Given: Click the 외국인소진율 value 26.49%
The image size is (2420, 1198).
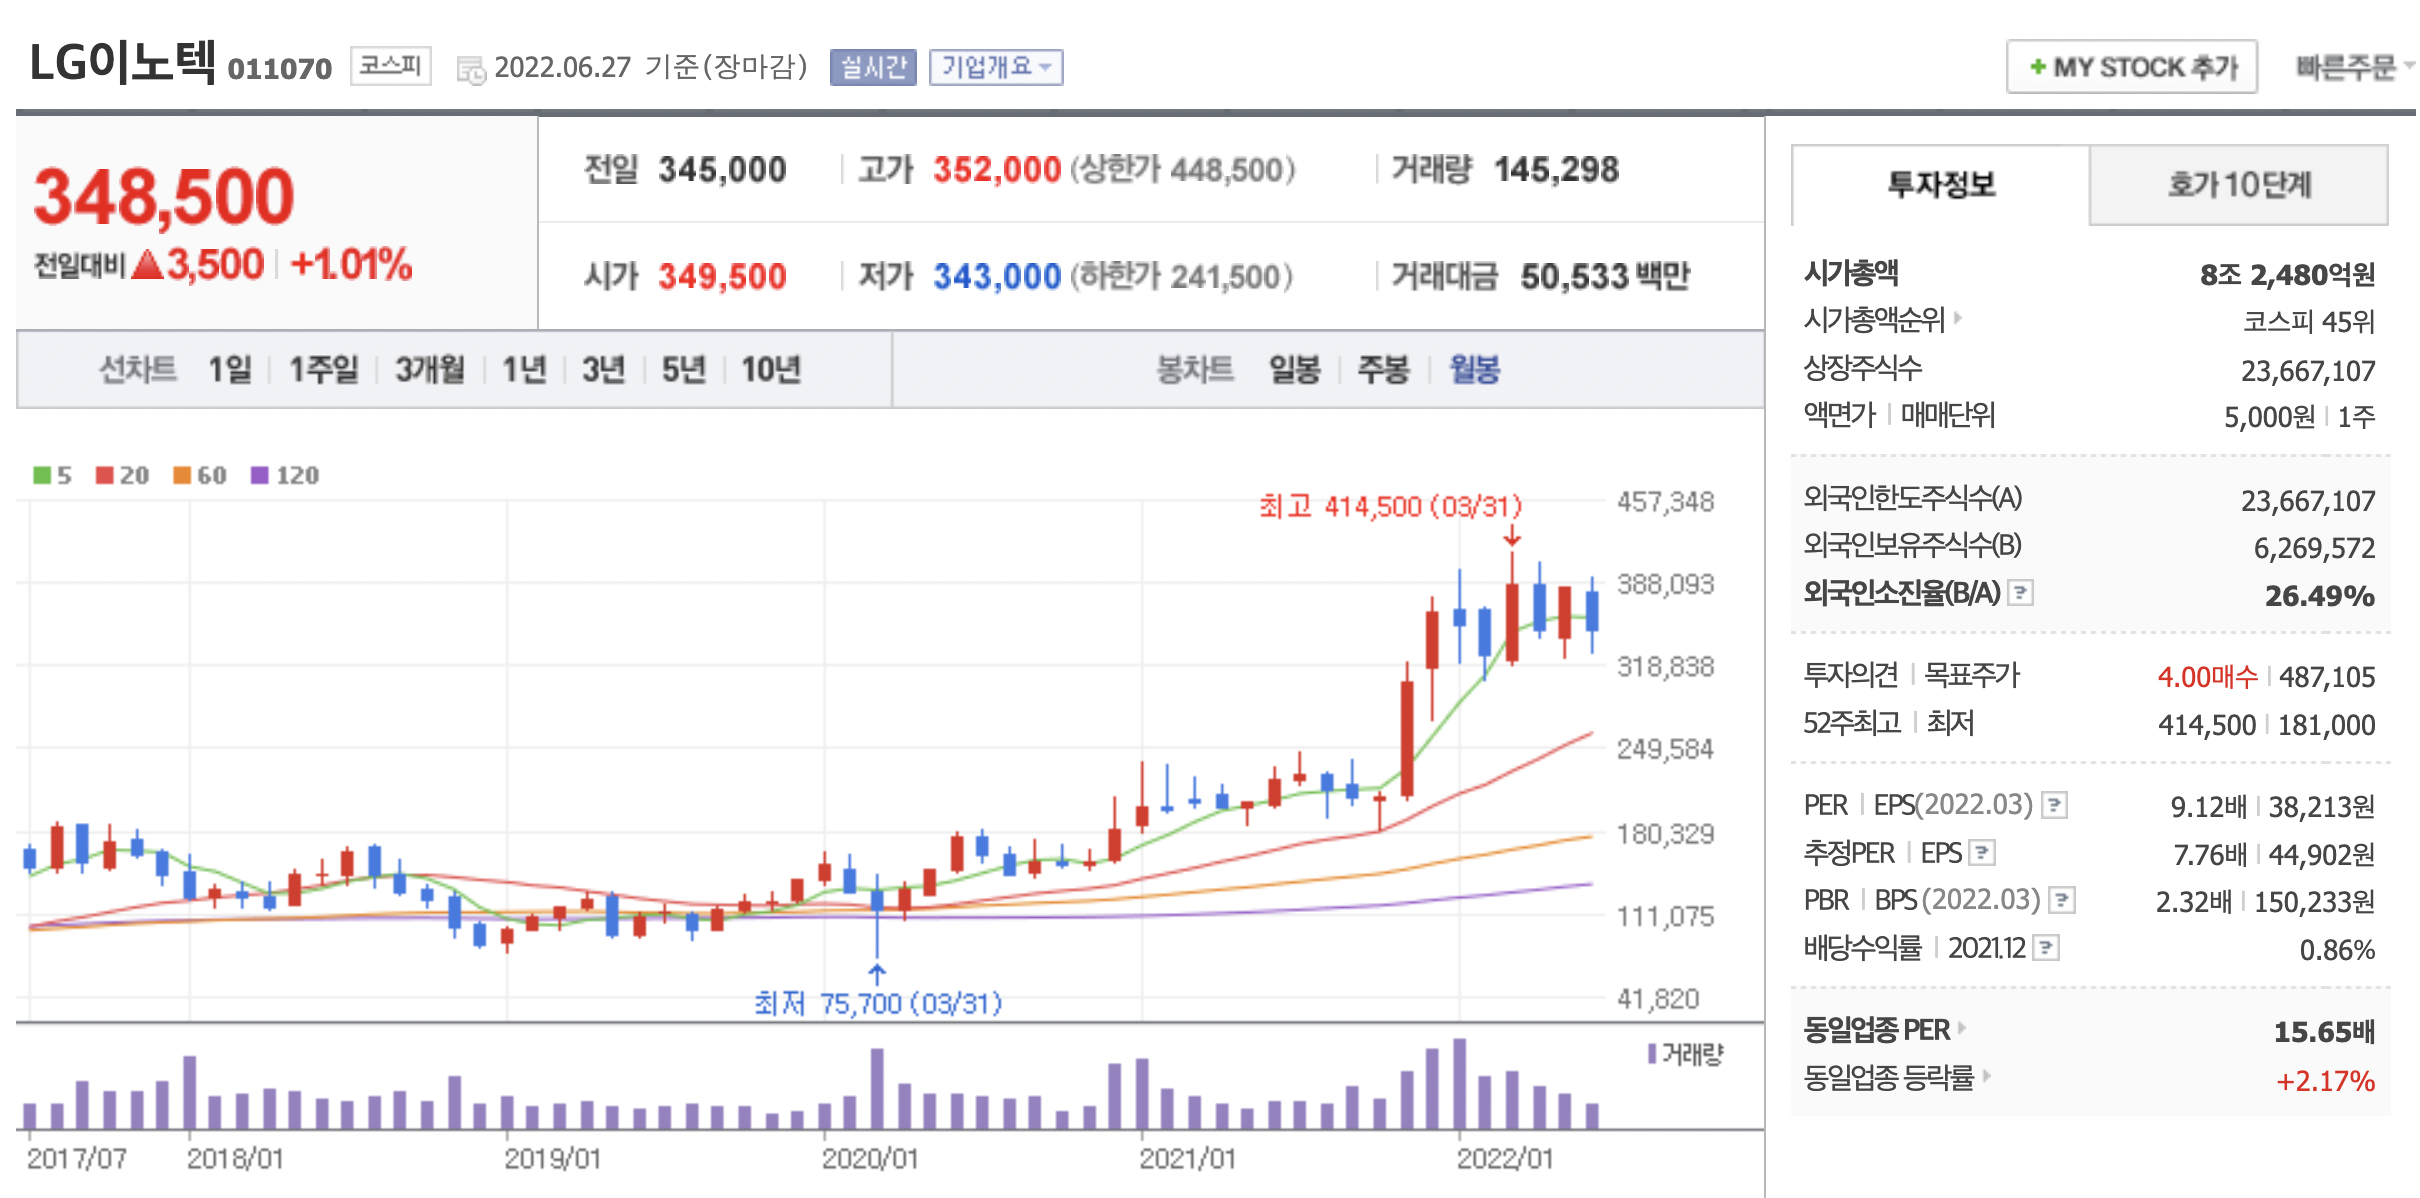Looking at the screenshot, I should coord(2320,596).
